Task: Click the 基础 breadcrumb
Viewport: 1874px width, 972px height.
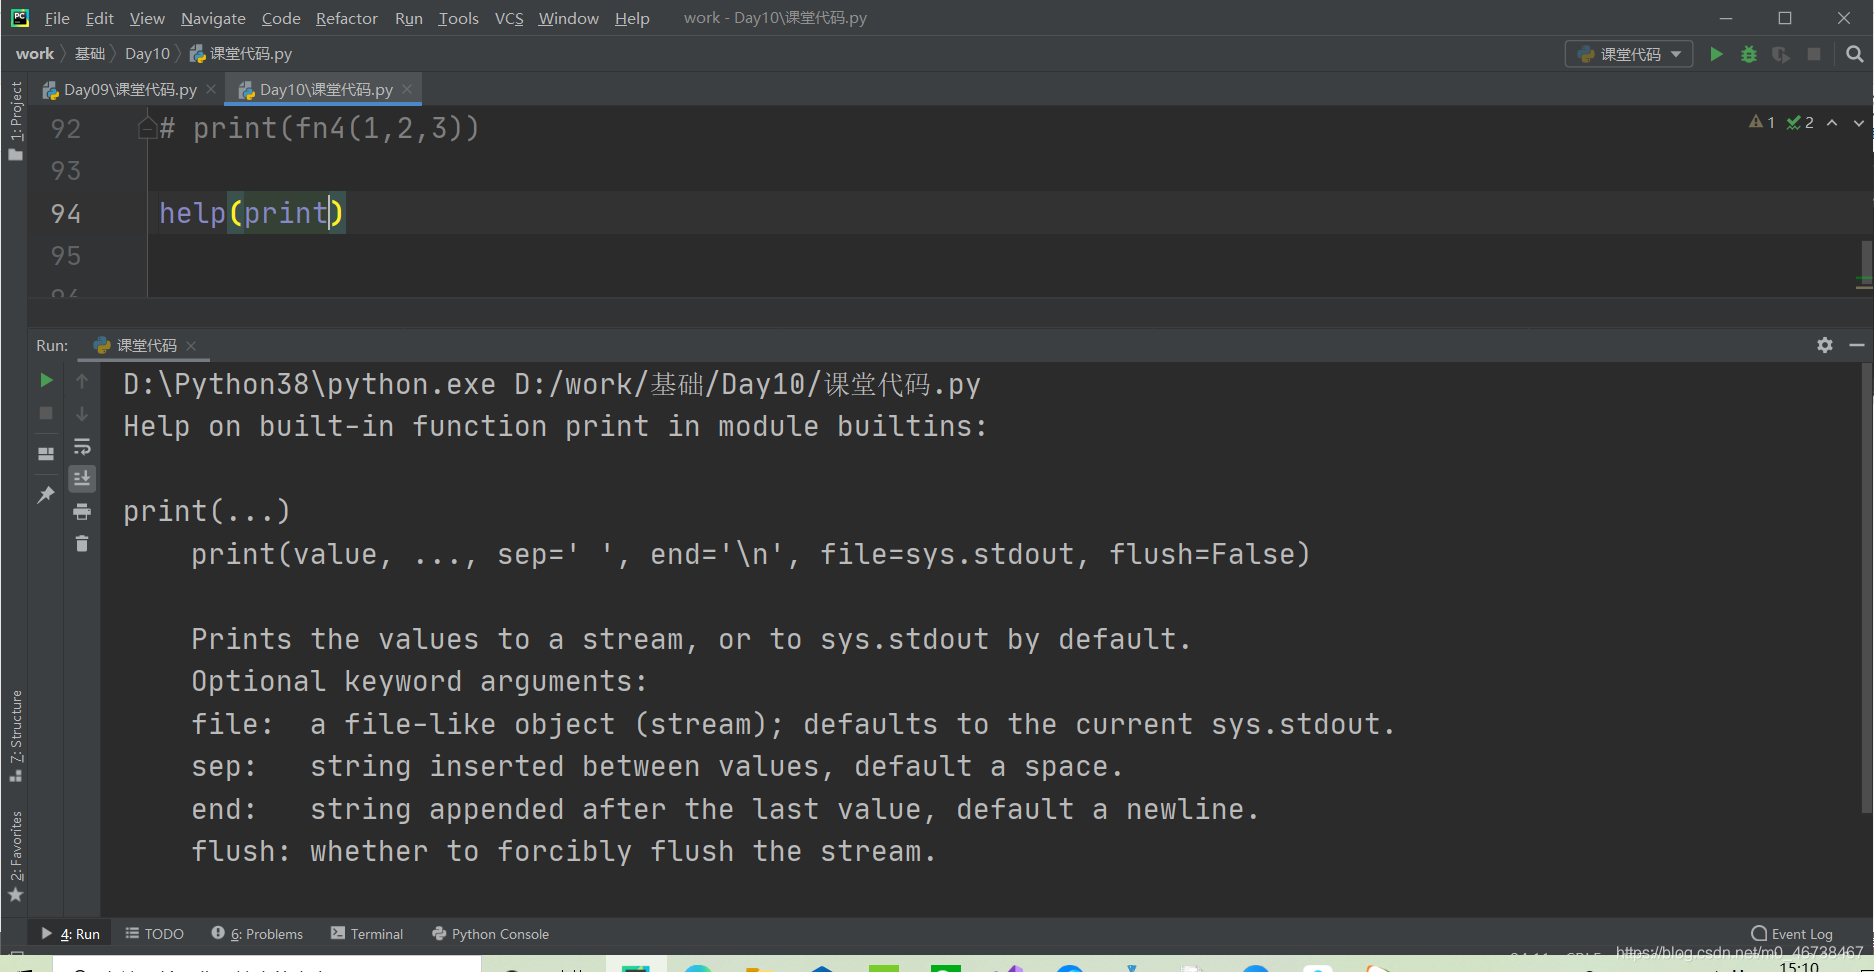Action: (90, 54)
